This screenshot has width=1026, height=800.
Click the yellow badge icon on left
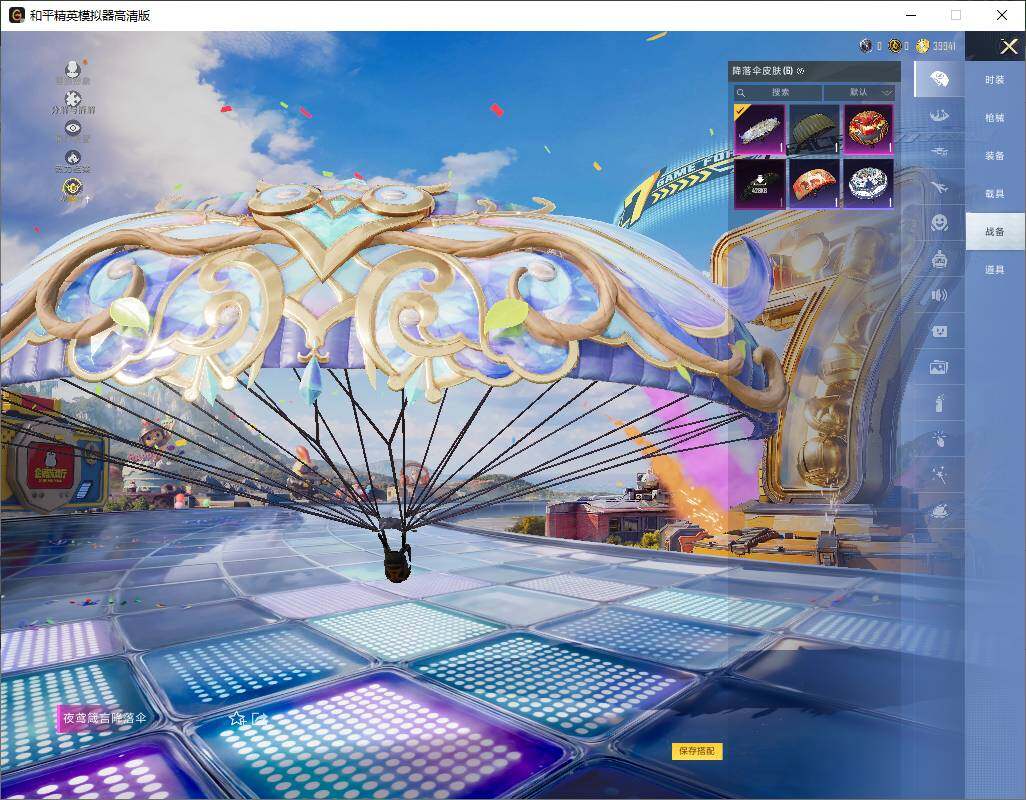click(73, 188)
